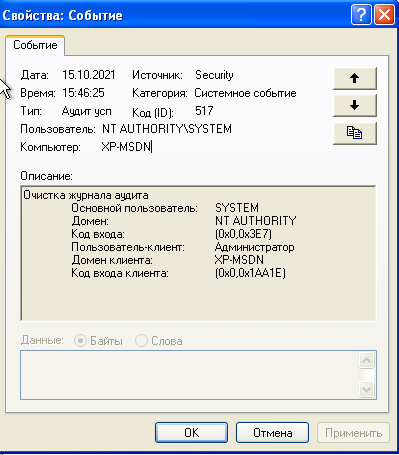Click the Описание: label
Viewport: 399px width, 455px height.
click(46, 176)
